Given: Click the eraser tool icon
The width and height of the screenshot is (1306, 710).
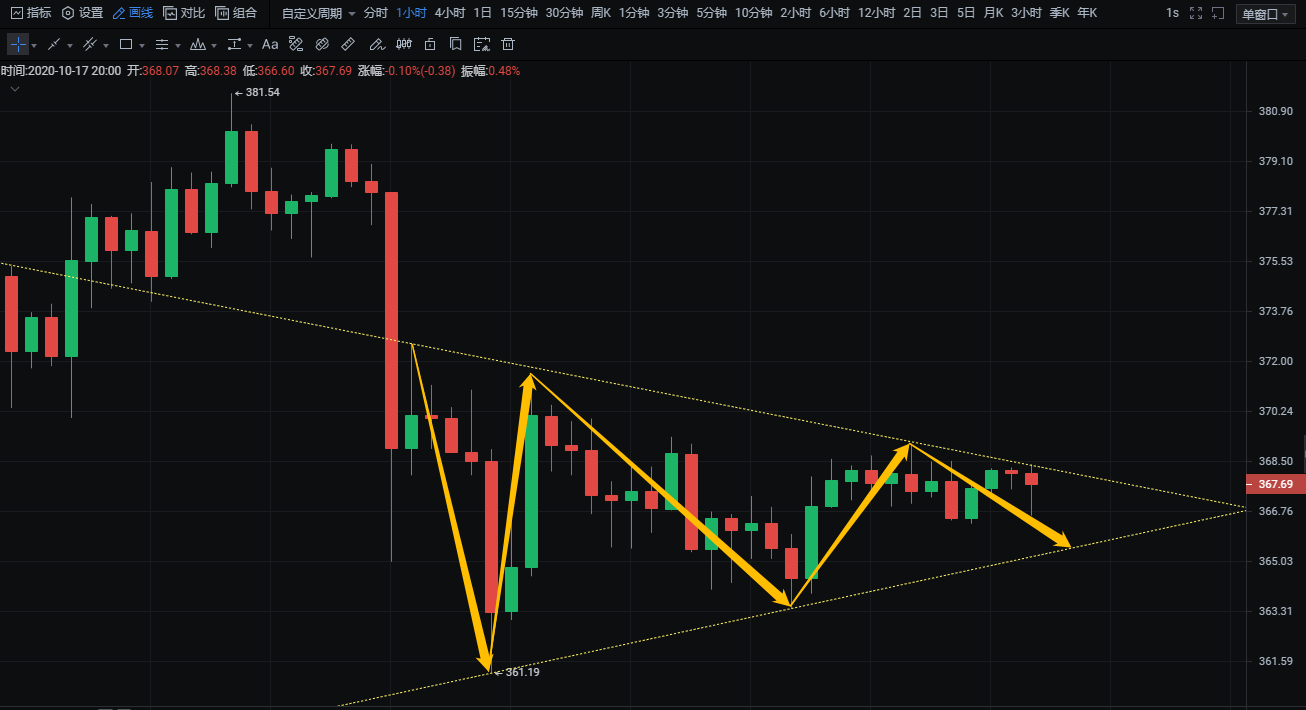Looking at the screenshot, I should coord(322,45).
